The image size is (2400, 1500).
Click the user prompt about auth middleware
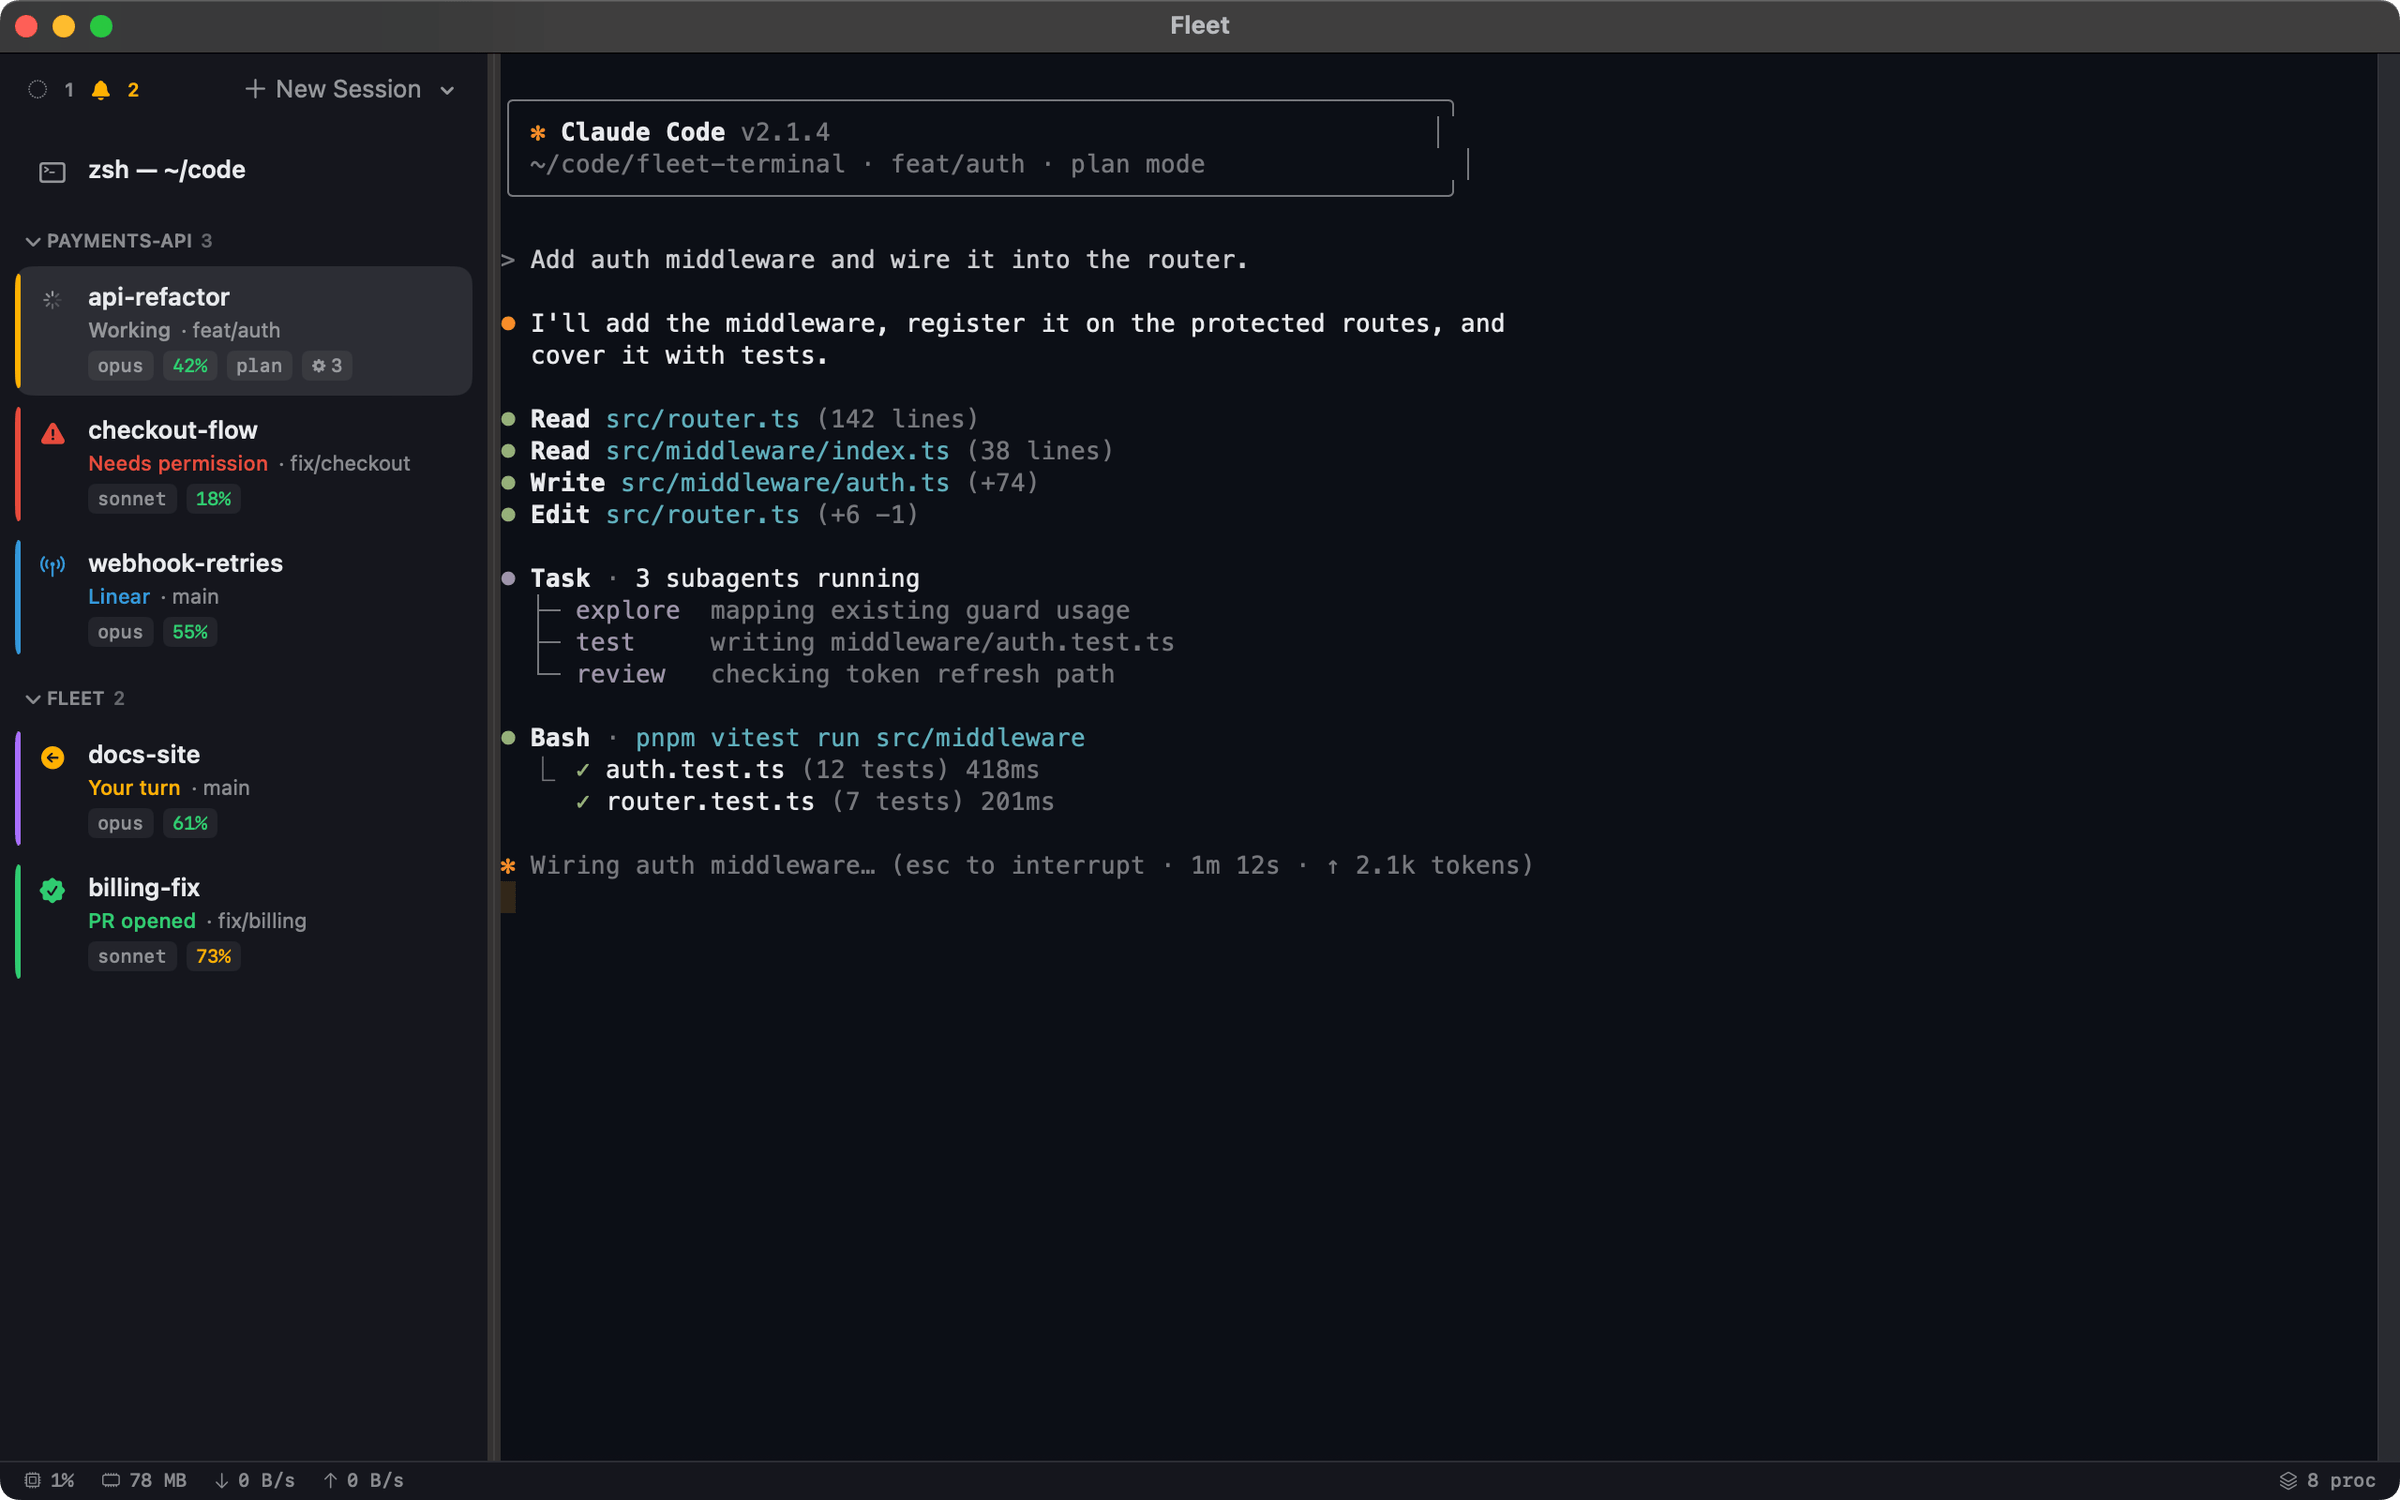pos(889,260)
